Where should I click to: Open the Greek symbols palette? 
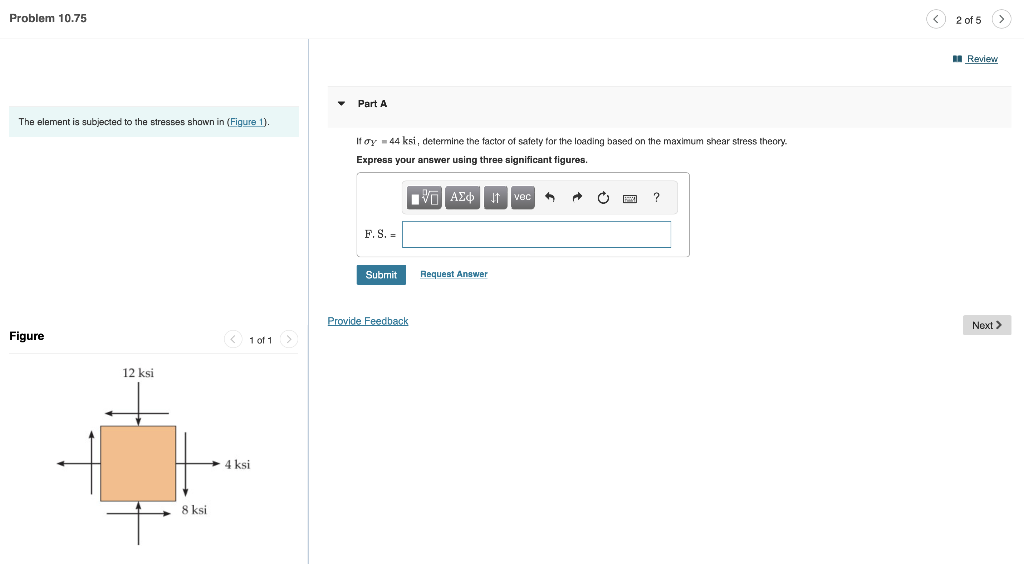pos(462,197)
